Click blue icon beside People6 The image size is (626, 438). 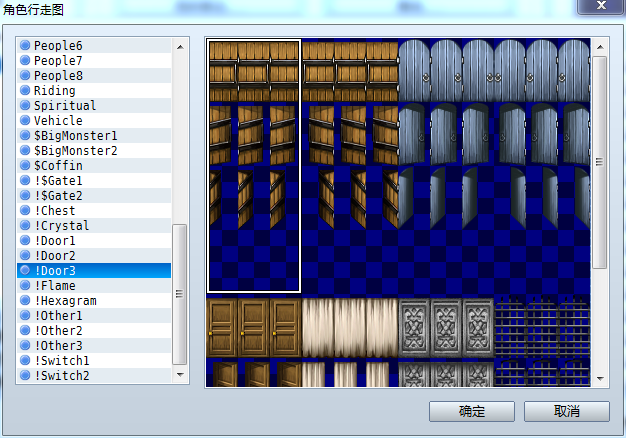(25, 45)
